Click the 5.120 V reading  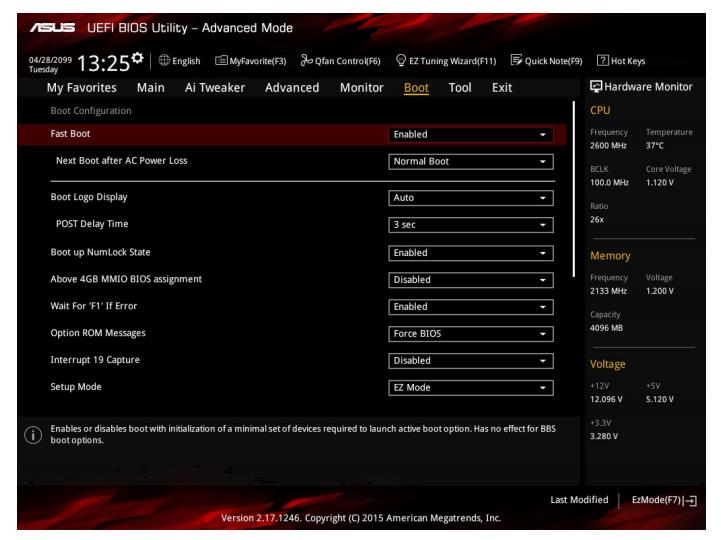660,399
